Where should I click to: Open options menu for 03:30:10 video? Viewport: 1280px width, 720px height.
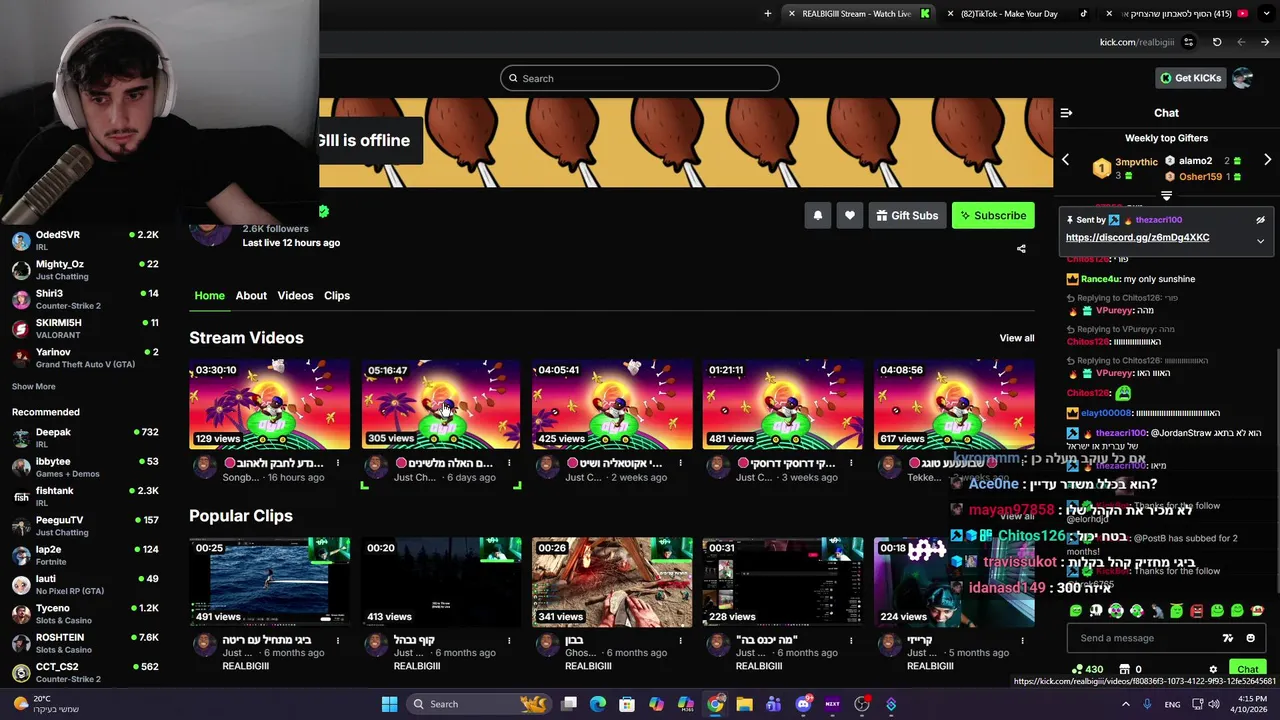(338, 463)
